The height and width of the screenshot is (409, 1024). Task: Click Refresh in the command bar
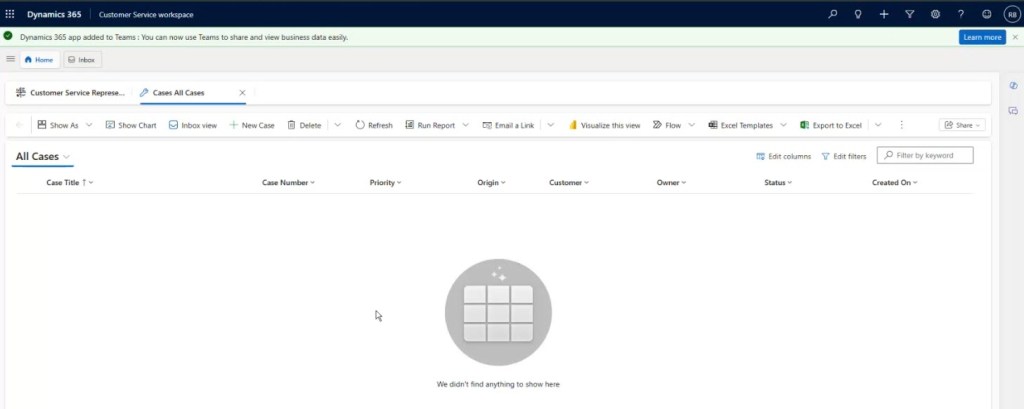tap(374, 125)
